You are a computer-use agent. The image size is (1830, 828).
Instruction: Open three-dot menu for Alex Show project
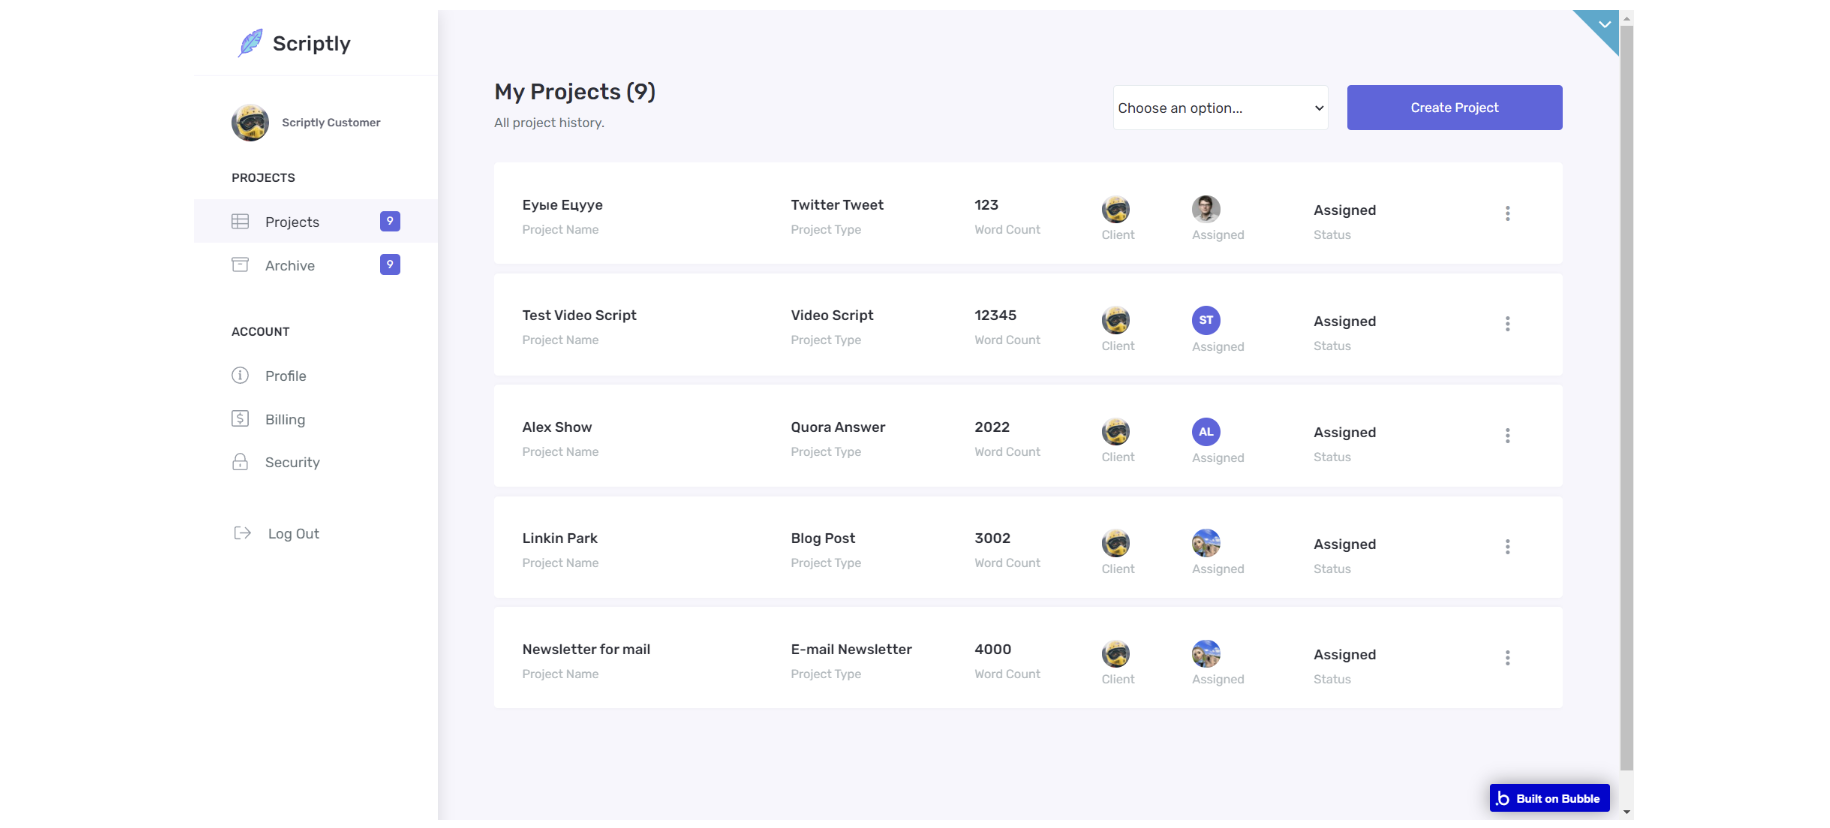[1507, 436]
